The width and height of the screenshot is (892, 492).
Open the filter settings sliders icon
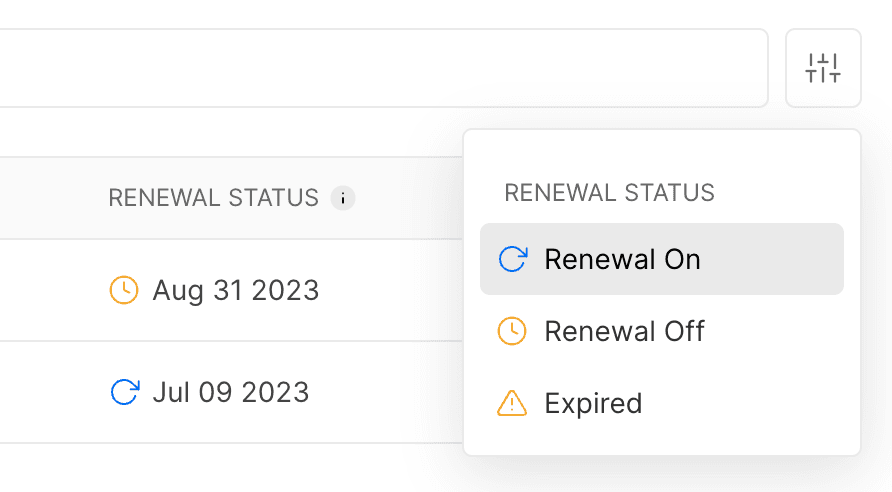[x=823, y=68]
